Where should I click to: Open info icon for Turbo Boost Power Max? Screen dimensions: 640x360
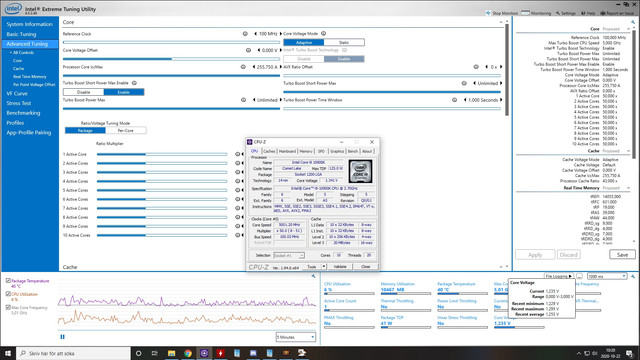(244, 100)
